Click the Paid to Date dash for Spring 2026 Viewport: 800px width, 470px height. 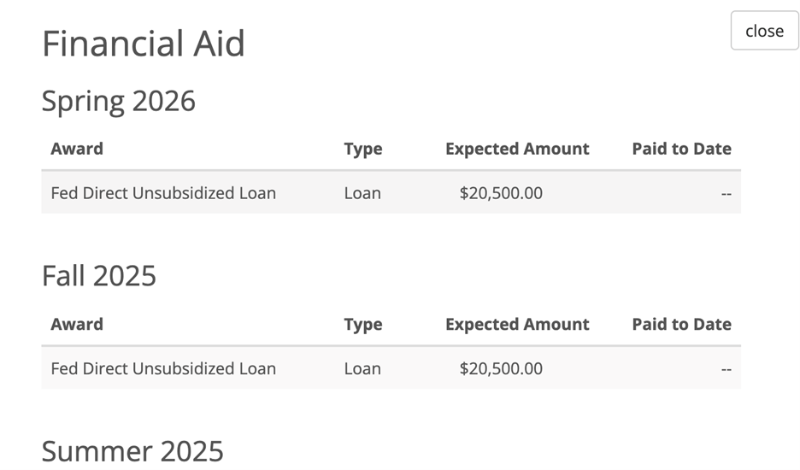726,193
